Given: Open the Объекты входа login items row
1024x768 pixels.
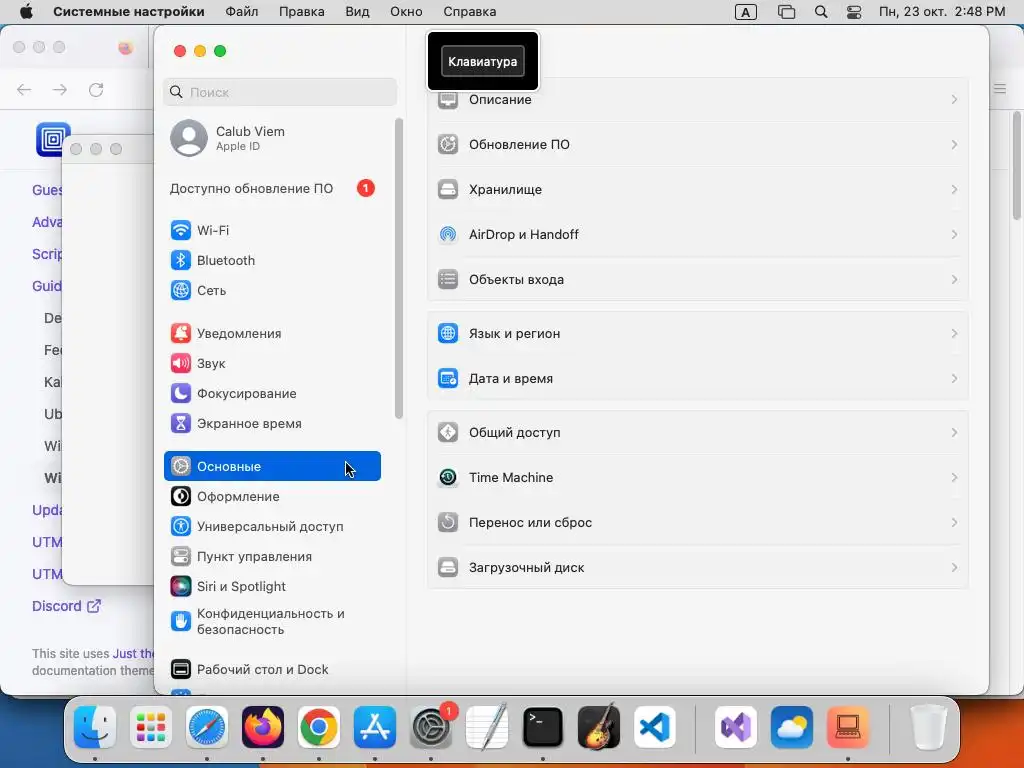Looking at the screenshot, I should point(698,280).
